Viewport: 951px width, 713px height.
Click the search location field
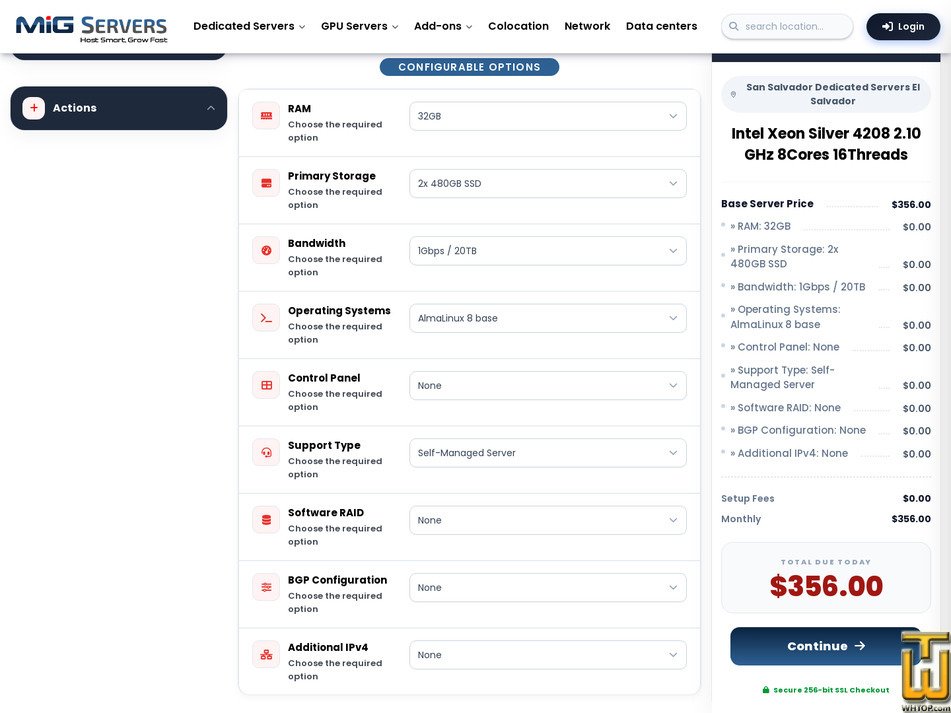[787, 27]
